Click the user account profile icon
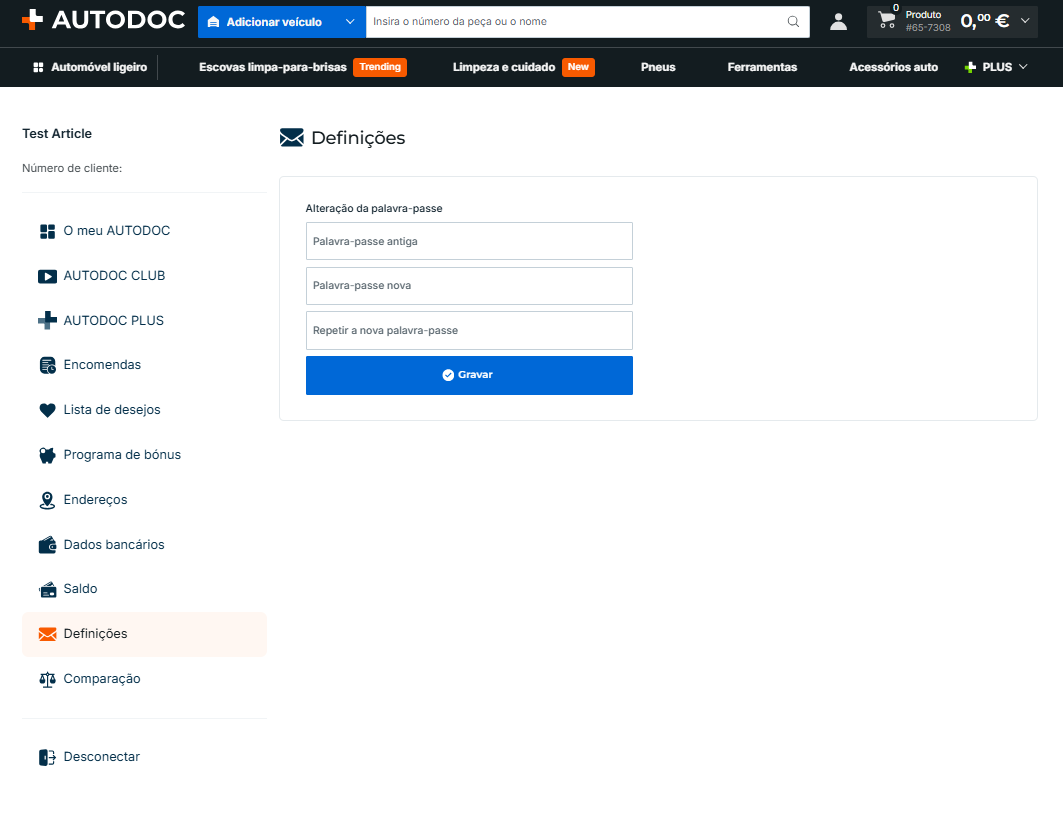This screenshot has width=1063, height=836. (838, 22)
